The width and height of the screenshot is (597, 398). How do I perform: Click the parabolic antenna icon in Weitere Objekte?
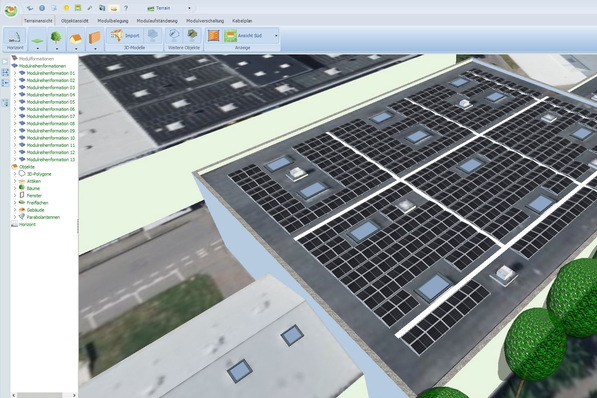[x=174, y=35]
